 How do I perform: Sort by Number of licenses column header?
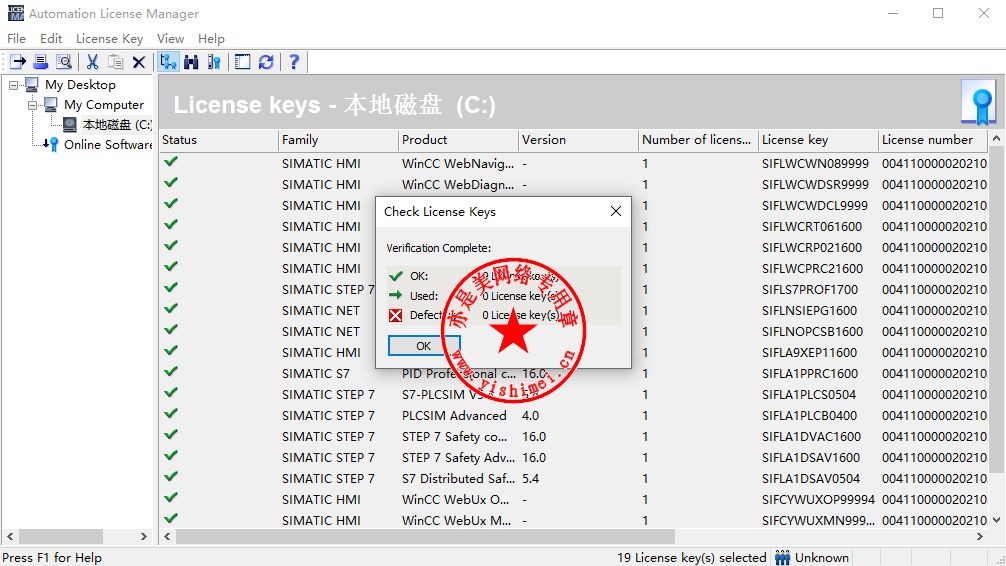coord(699,140)
